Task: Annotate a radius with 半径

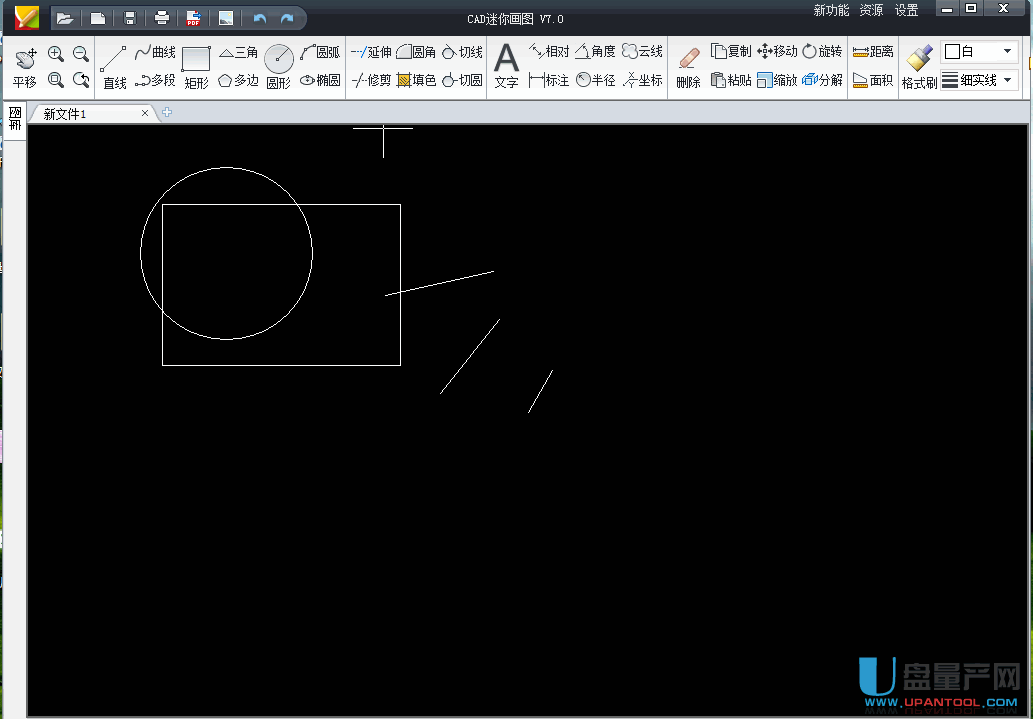Action: pos(595,80)
